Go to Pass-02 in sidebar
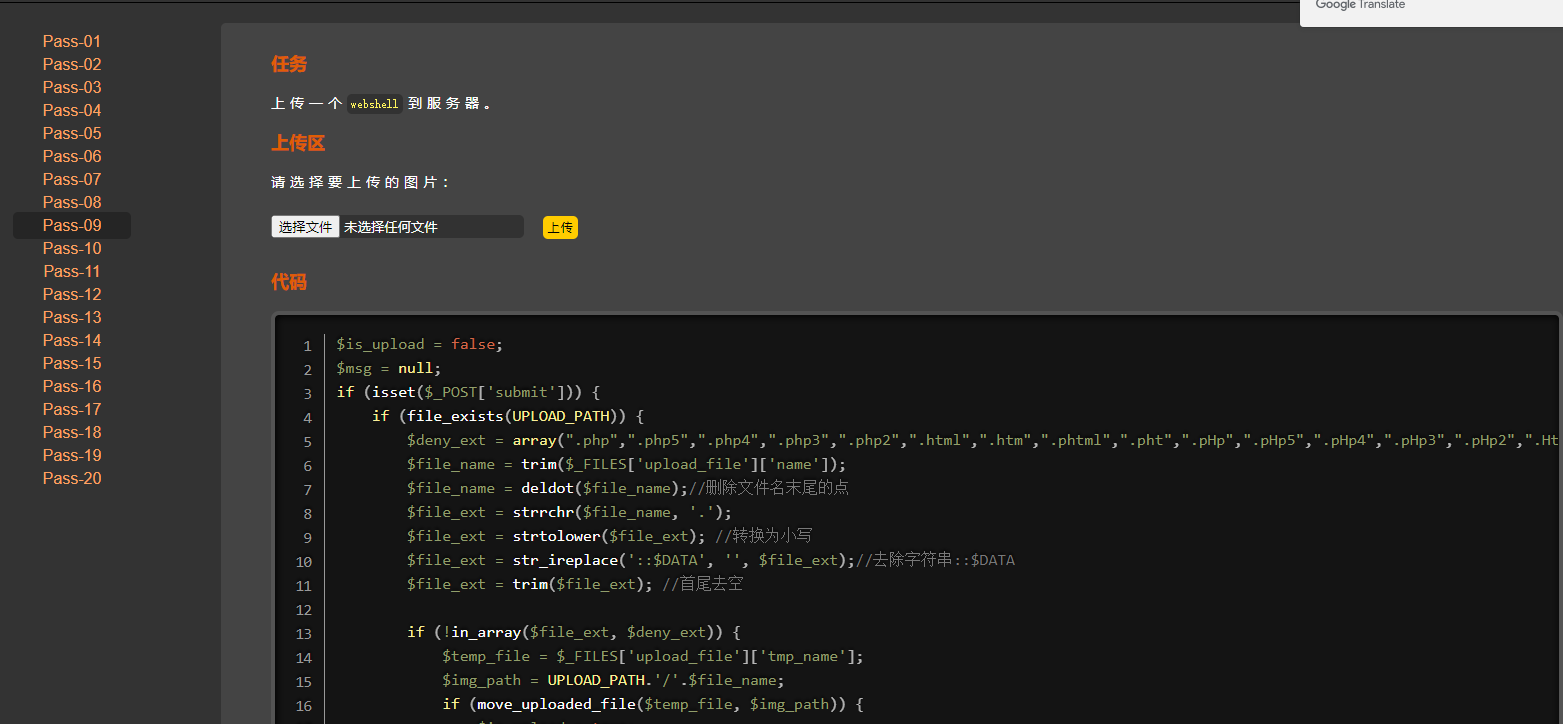The image size is (1563, 724). 72,64
